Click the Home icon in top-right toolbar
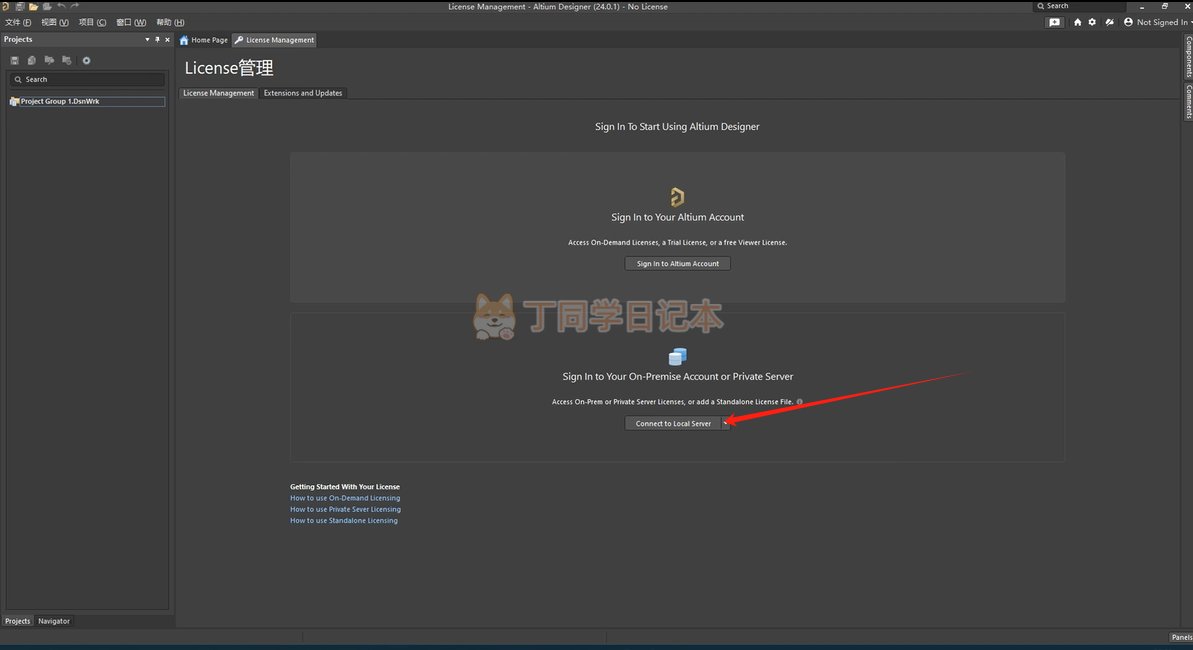The image size is (1193, 650). [1077, 22]
